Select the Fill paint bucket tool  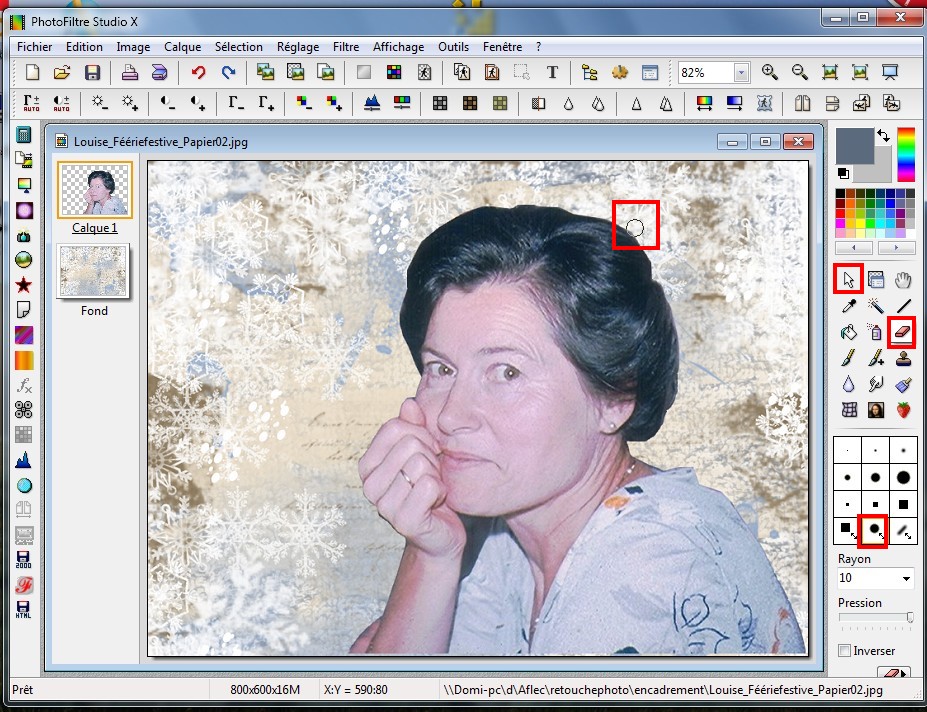click(x=848, y=332)
